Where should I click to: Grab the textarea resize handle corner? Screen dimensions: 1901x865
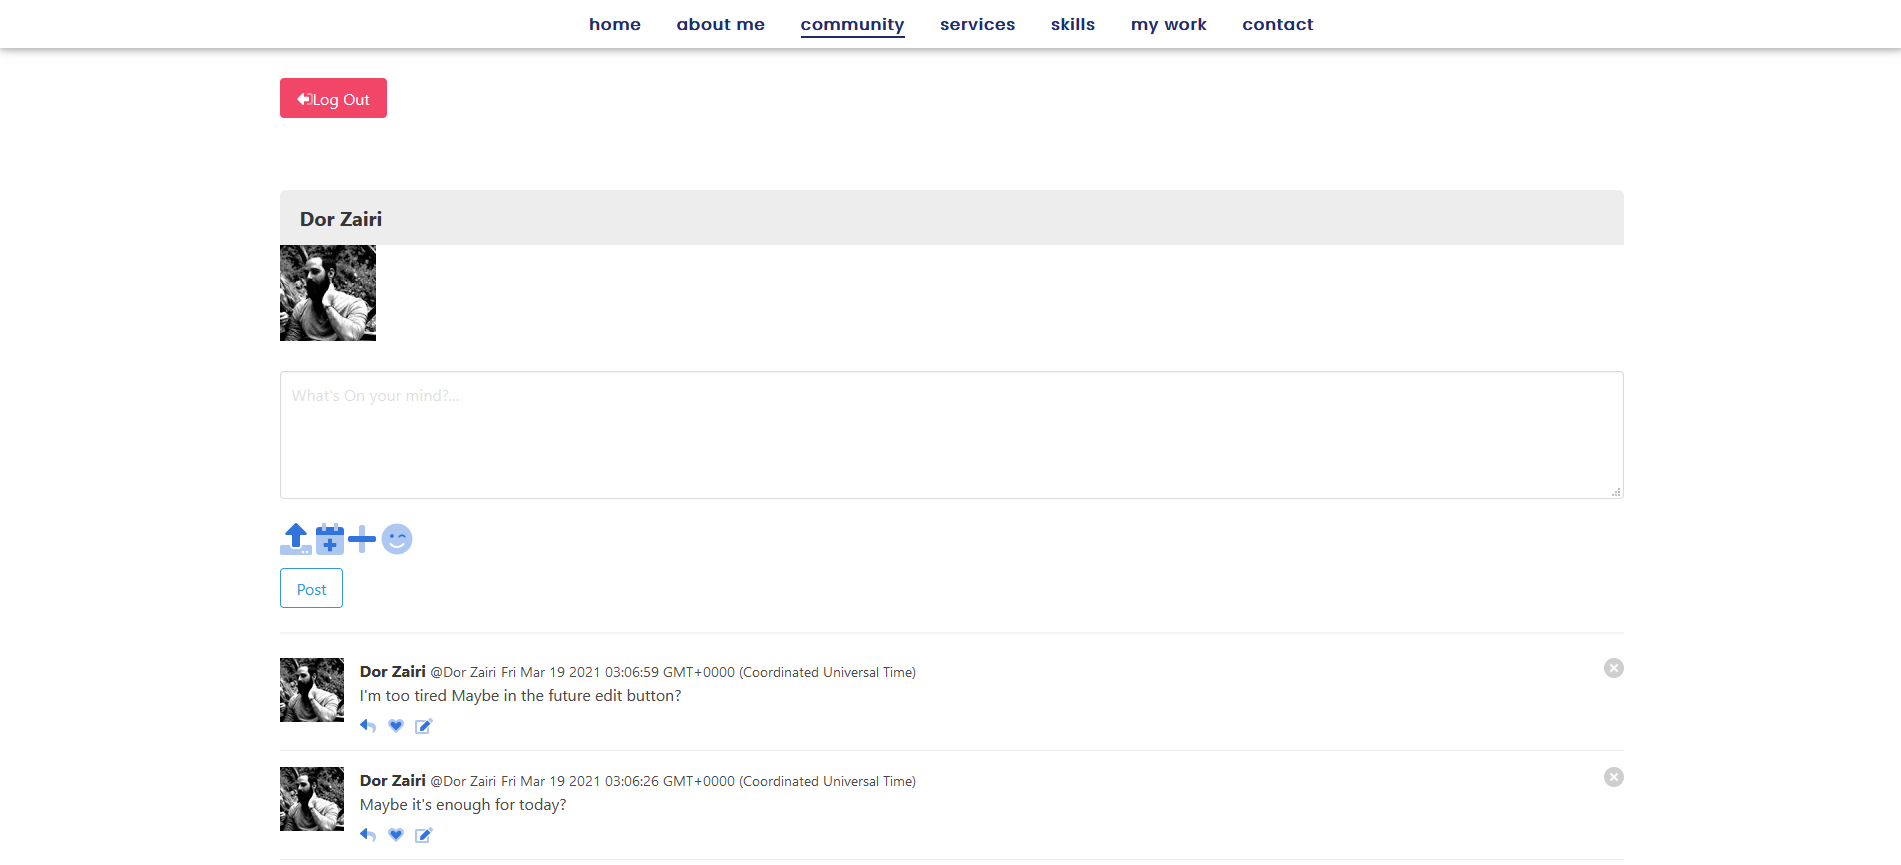[1616, 492]
